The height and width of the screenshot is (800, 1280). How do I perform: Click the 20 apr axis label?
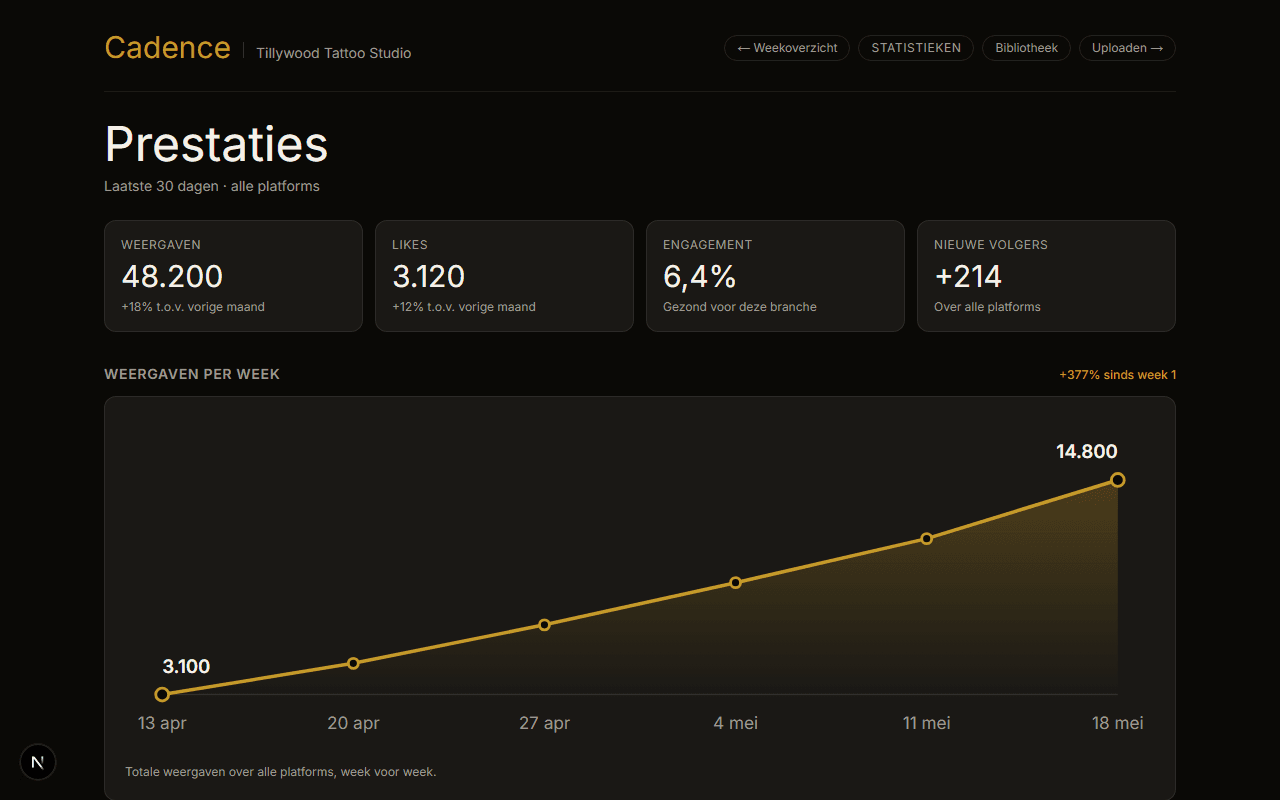pyautogui.click(x=353, y=723)
